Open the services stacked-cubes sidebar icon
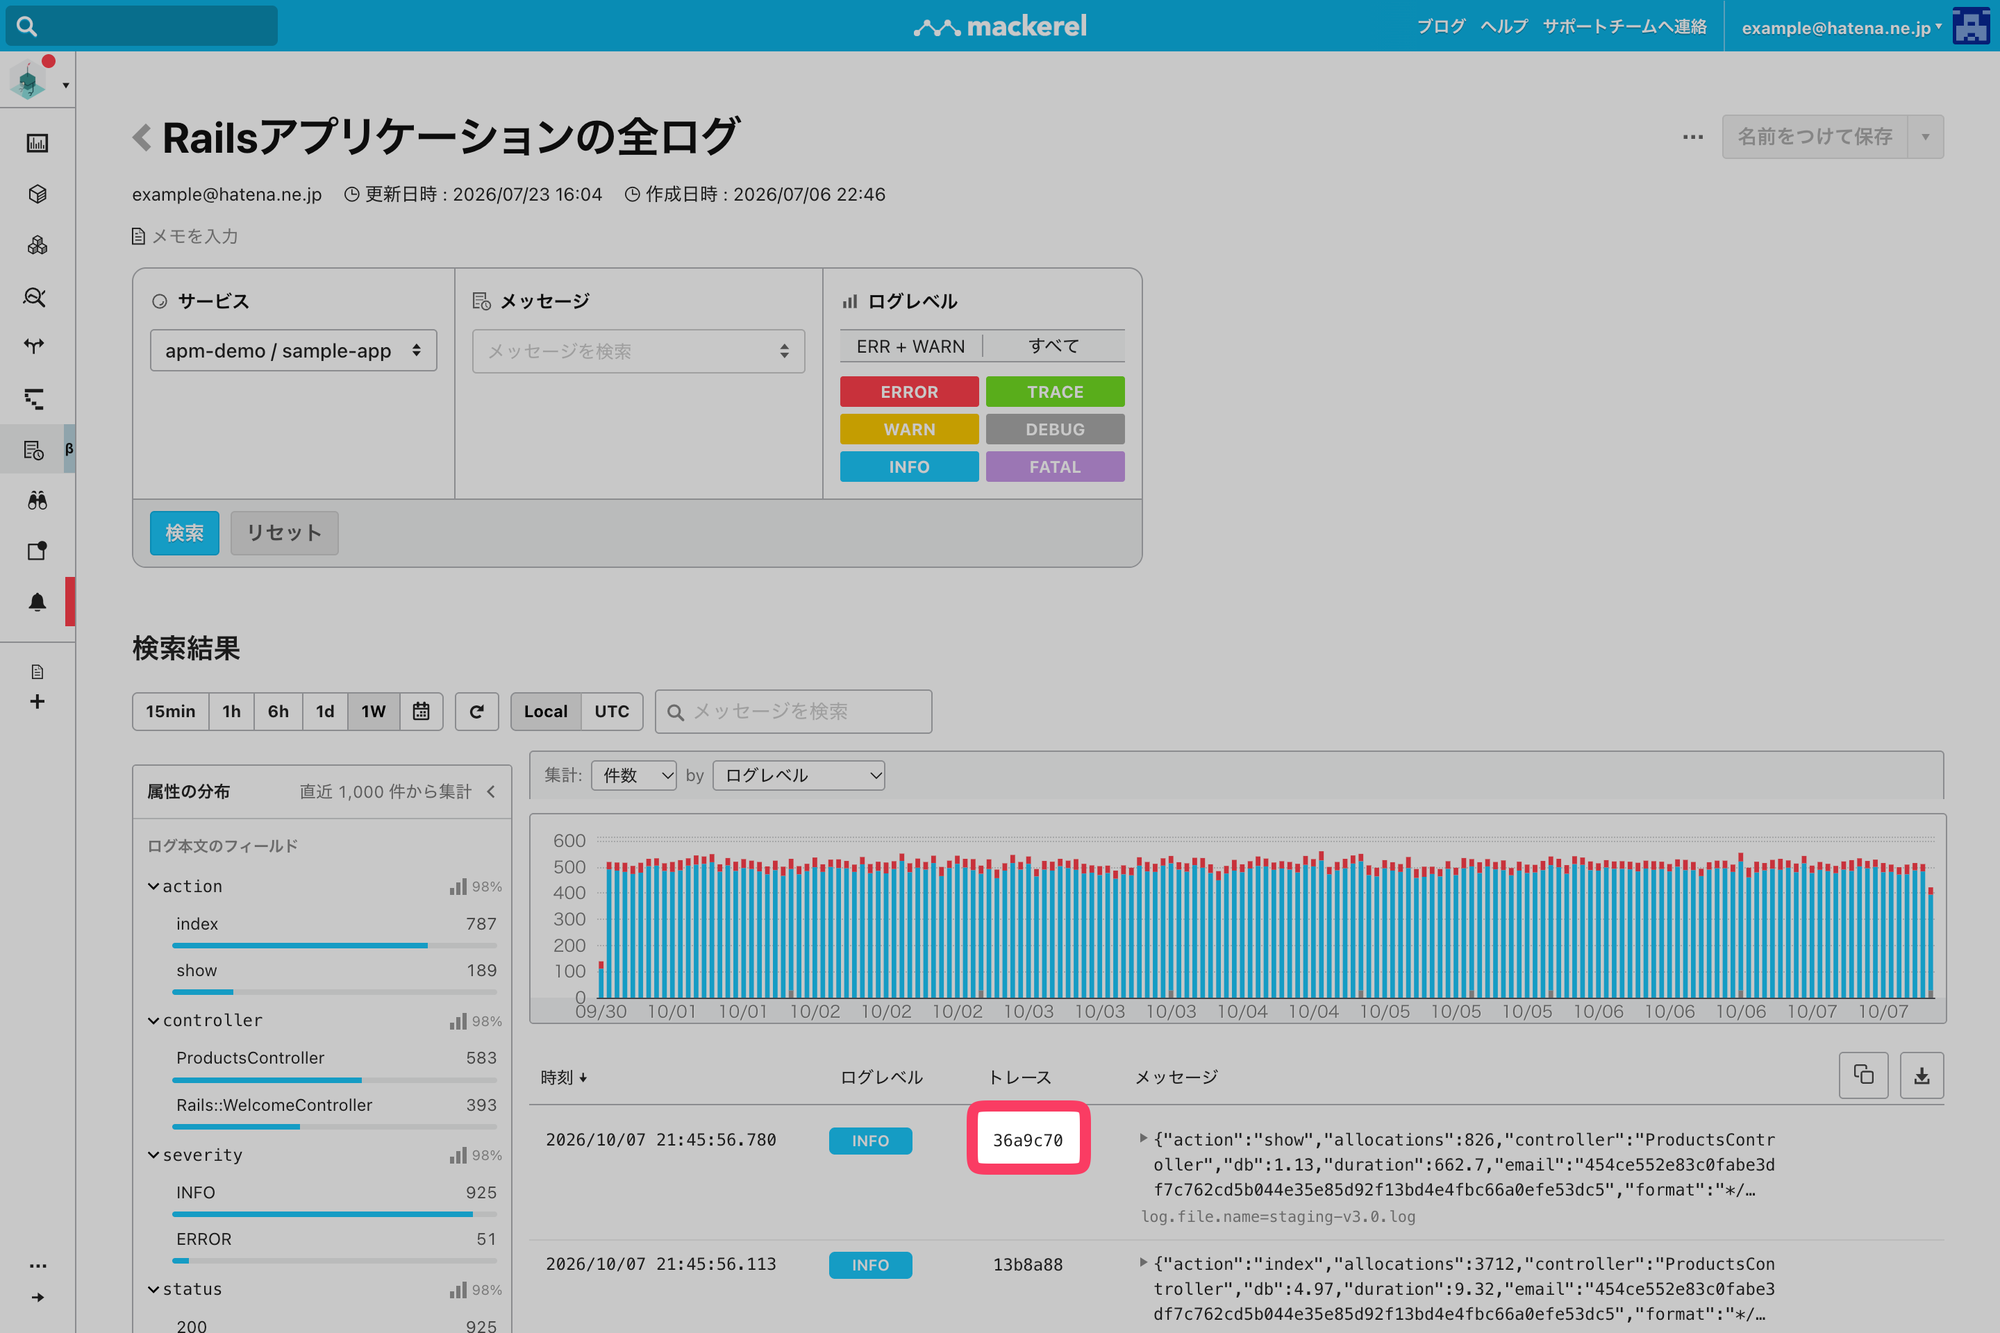This screenshot has height=1333, width=2000. click(37, 245)
